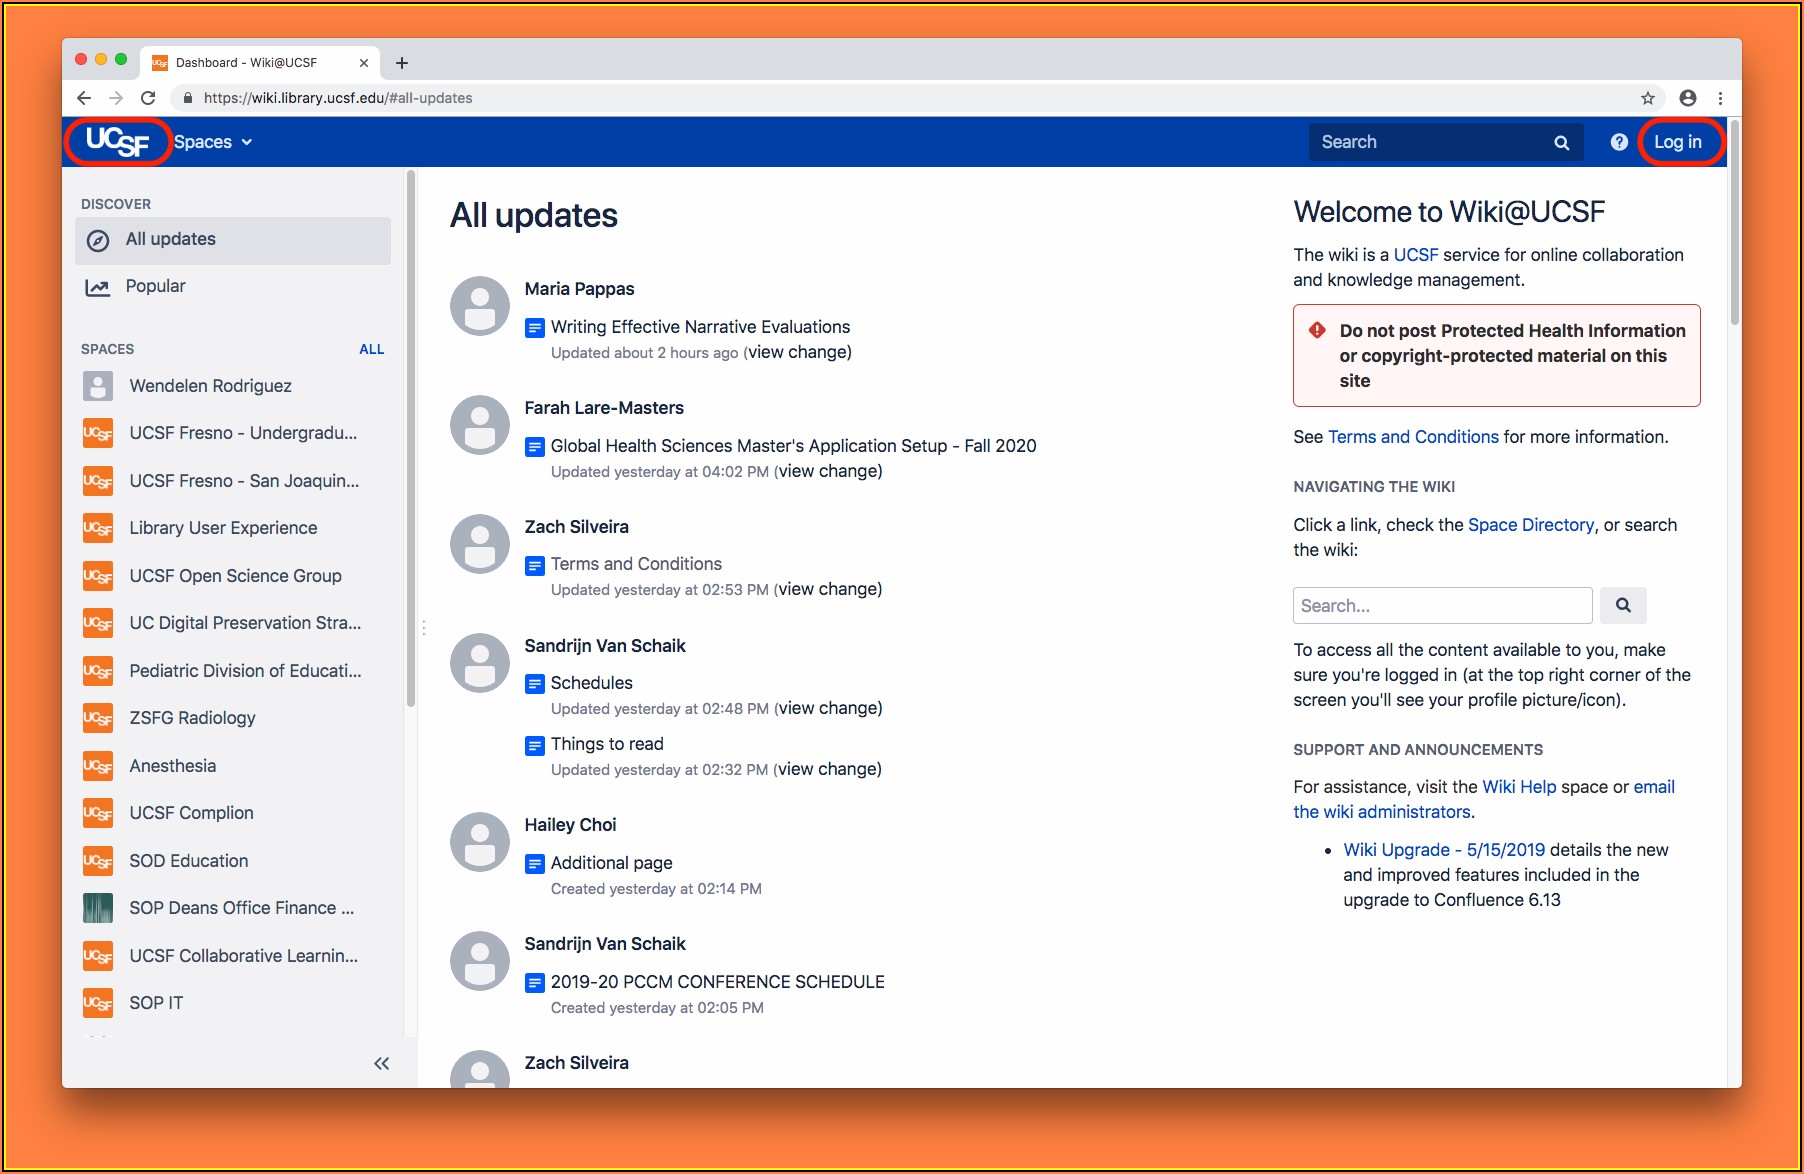Open the browser profile account icon

(x=1688, y=98)
